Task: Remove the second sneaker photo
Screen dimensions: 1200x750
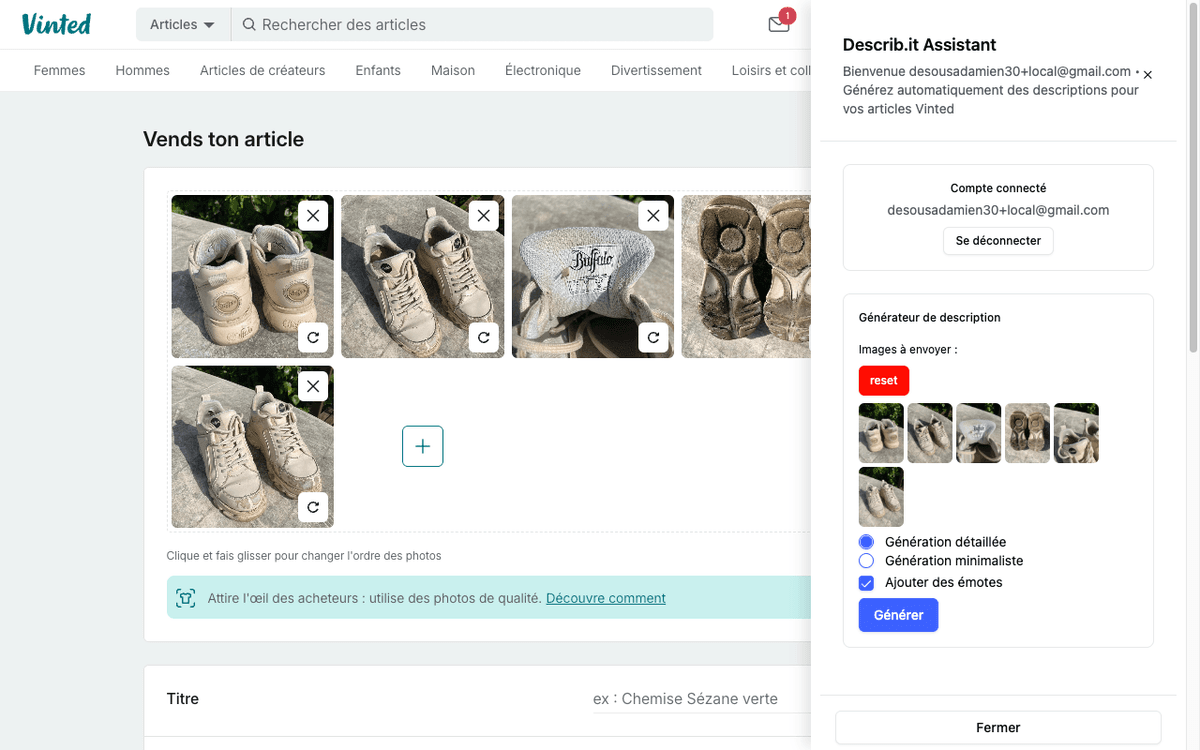Action: [x=483, y=215]
